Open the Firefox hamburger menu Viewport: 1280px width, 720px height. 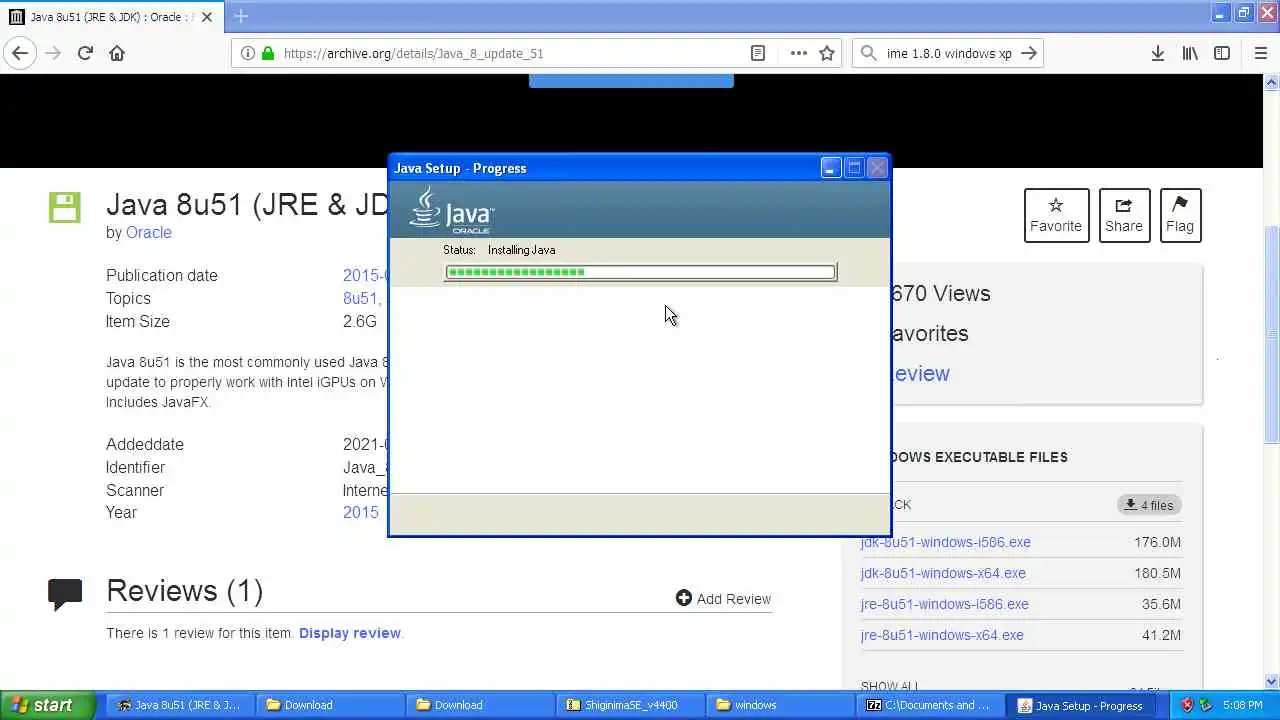click(x=1260, y=53)
